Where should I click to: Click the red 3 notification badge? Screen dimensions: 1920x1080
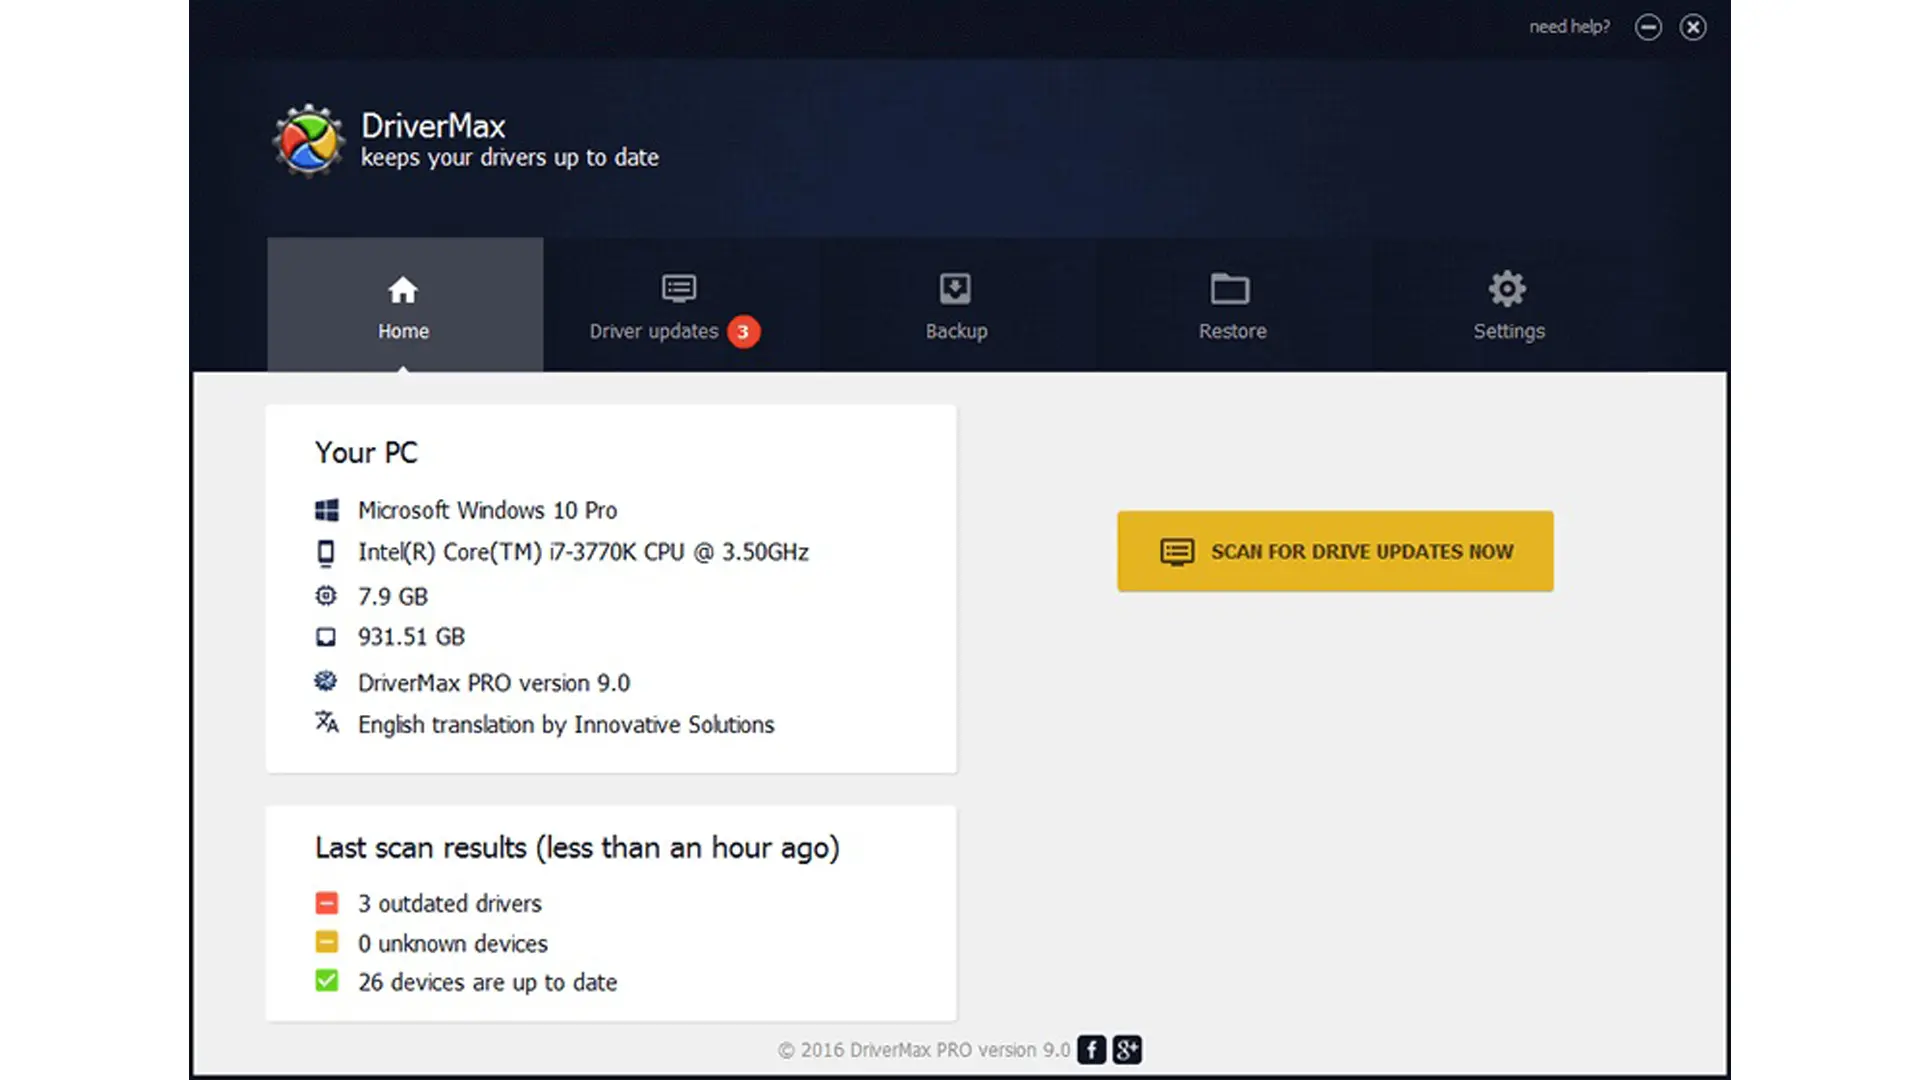[x=743, y=332]
